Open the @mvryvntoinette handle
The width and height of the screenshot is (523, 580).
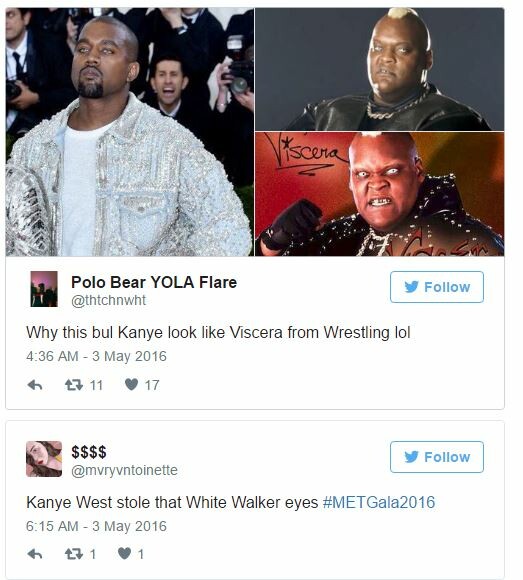tap(124, 470)
